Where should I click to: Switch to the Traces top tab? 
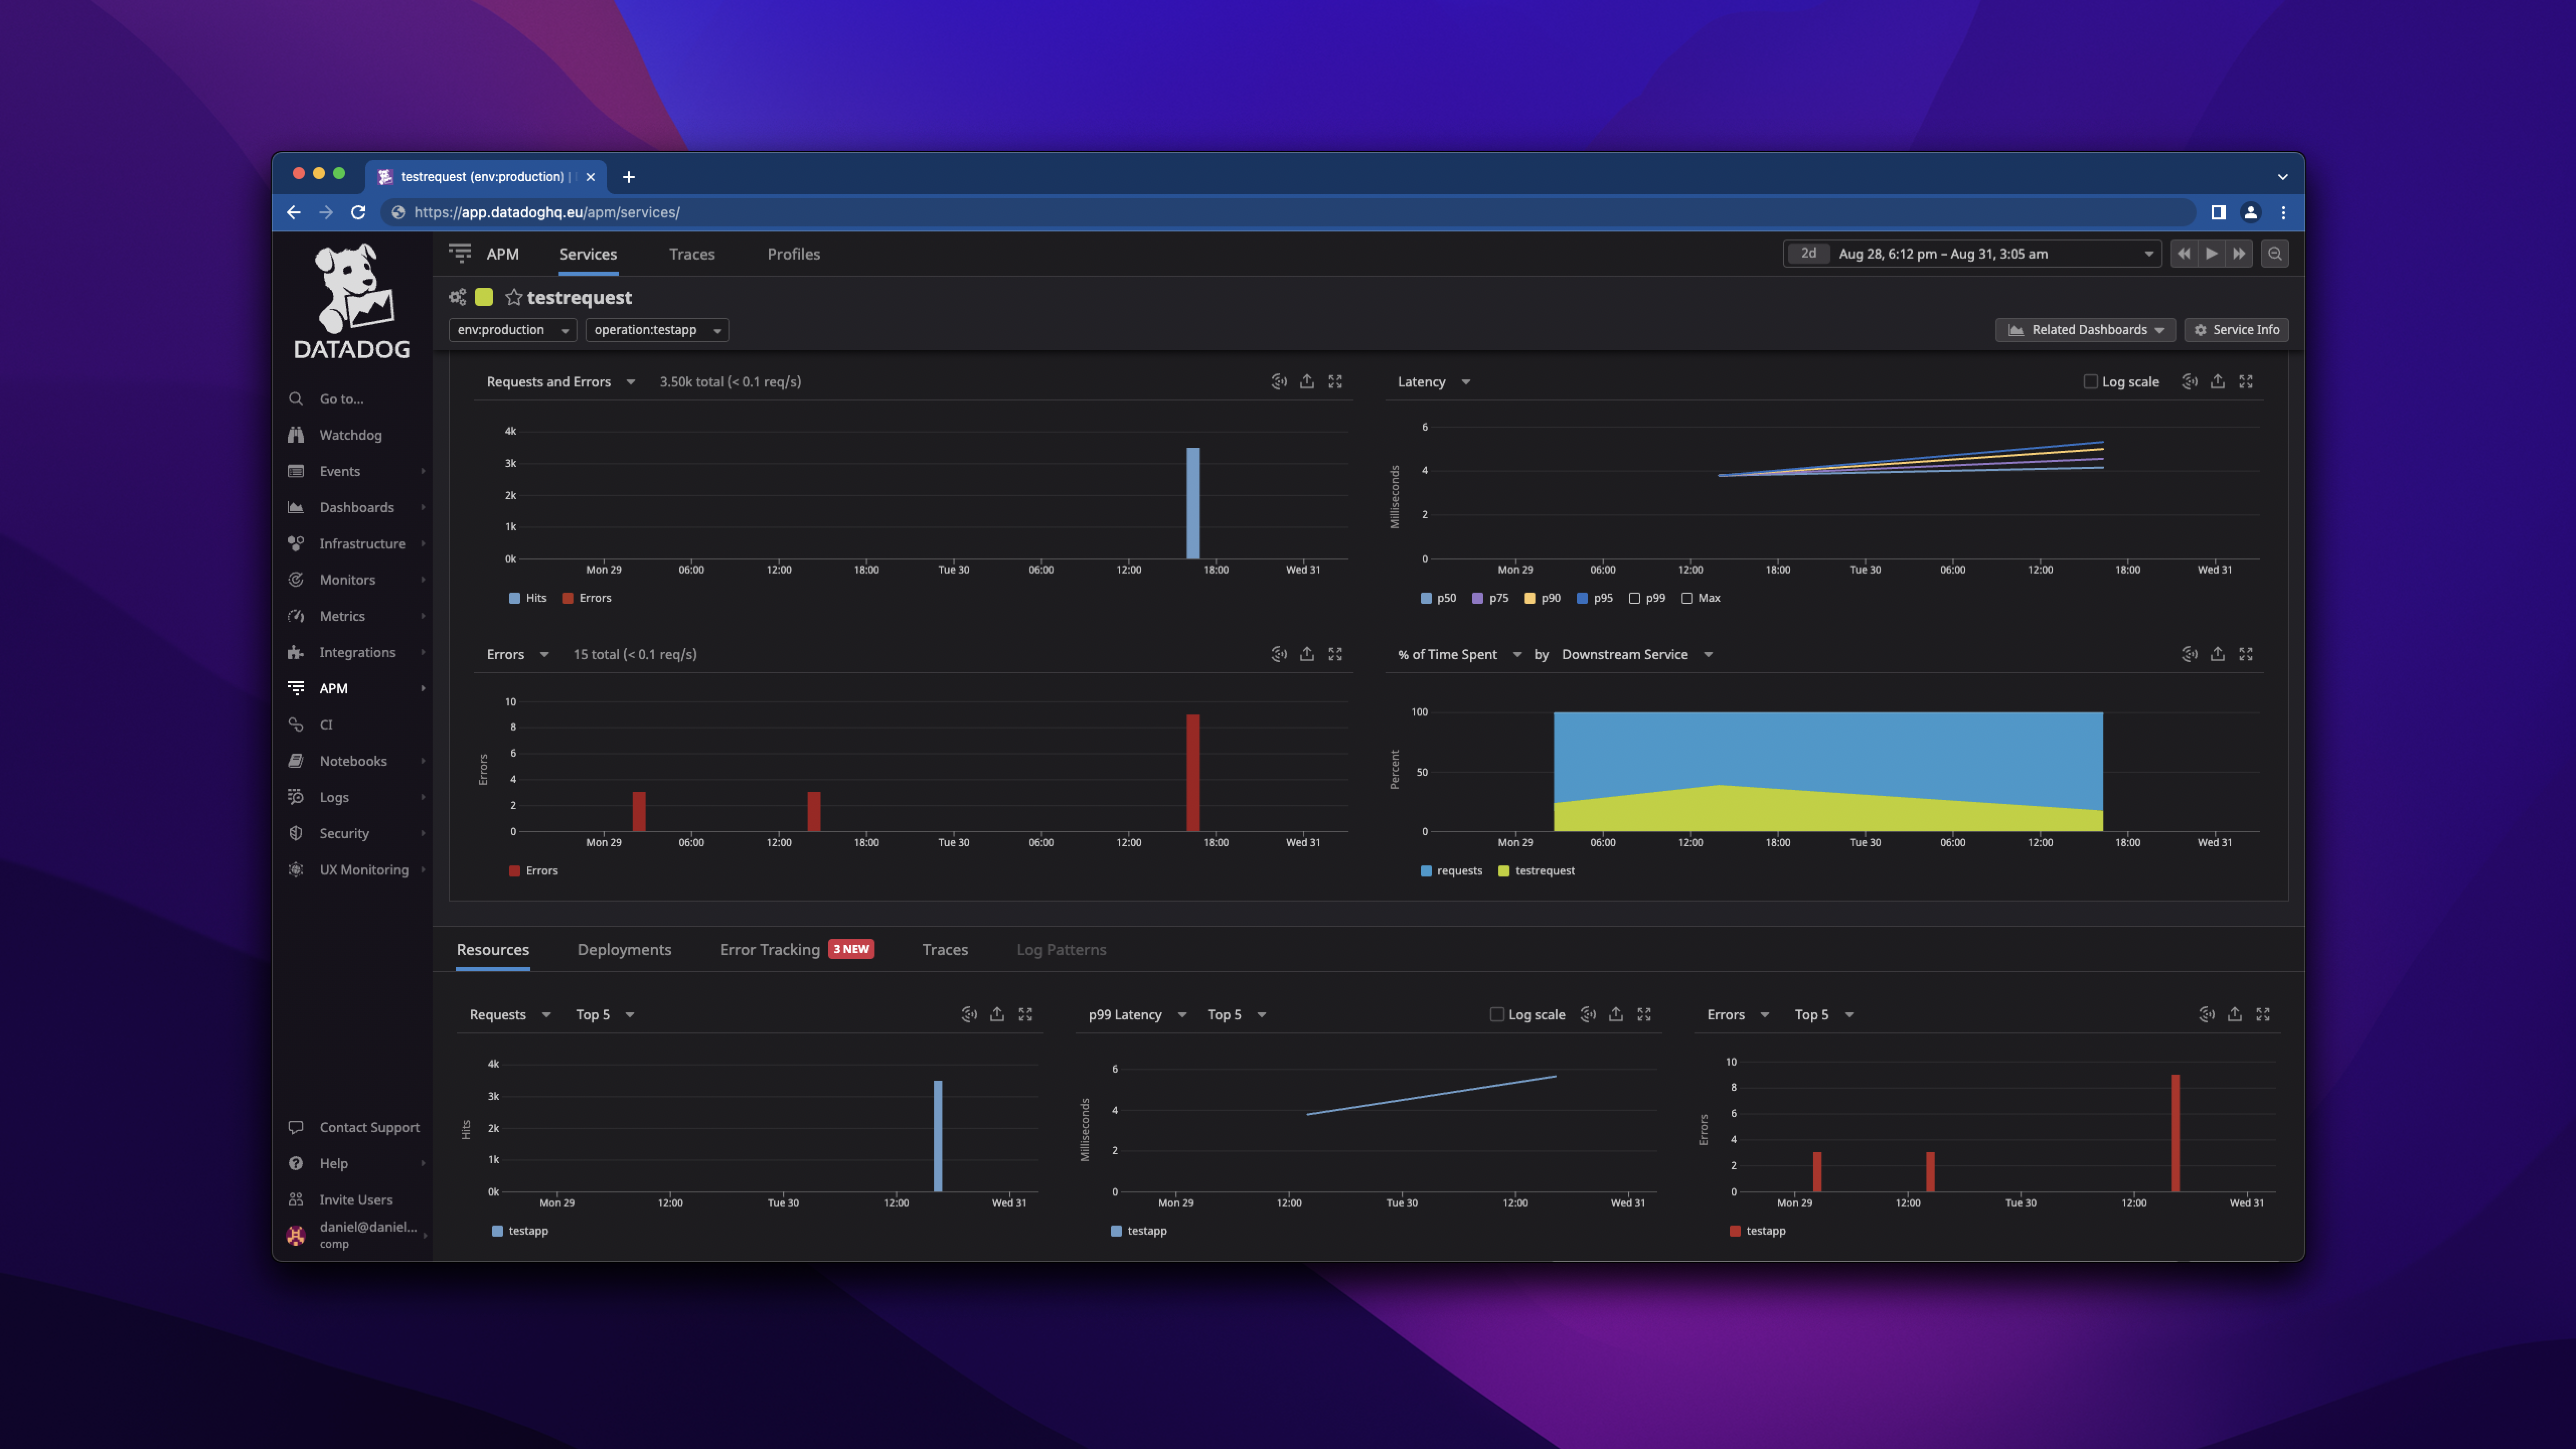[691, 254]
